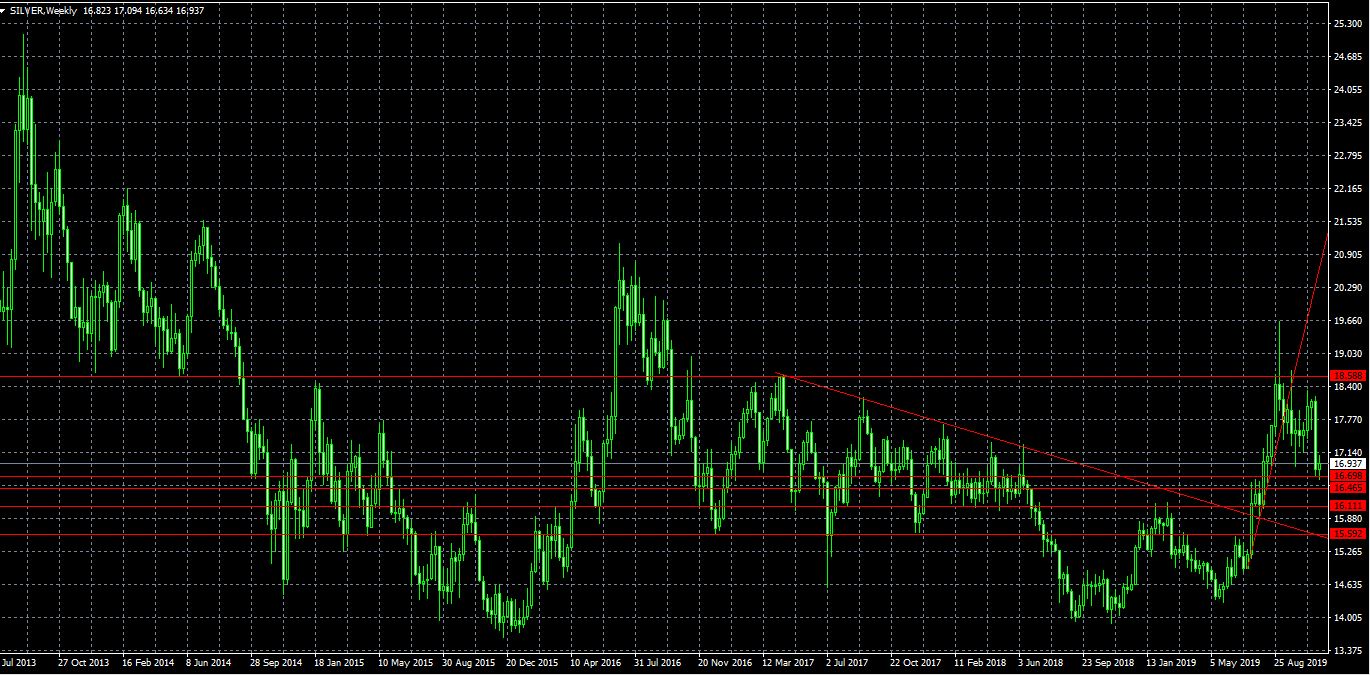The height and width of the screenshot is (675, 1370).
Task: Select the 18.588 red price level tag
Action: point(1348,375)
